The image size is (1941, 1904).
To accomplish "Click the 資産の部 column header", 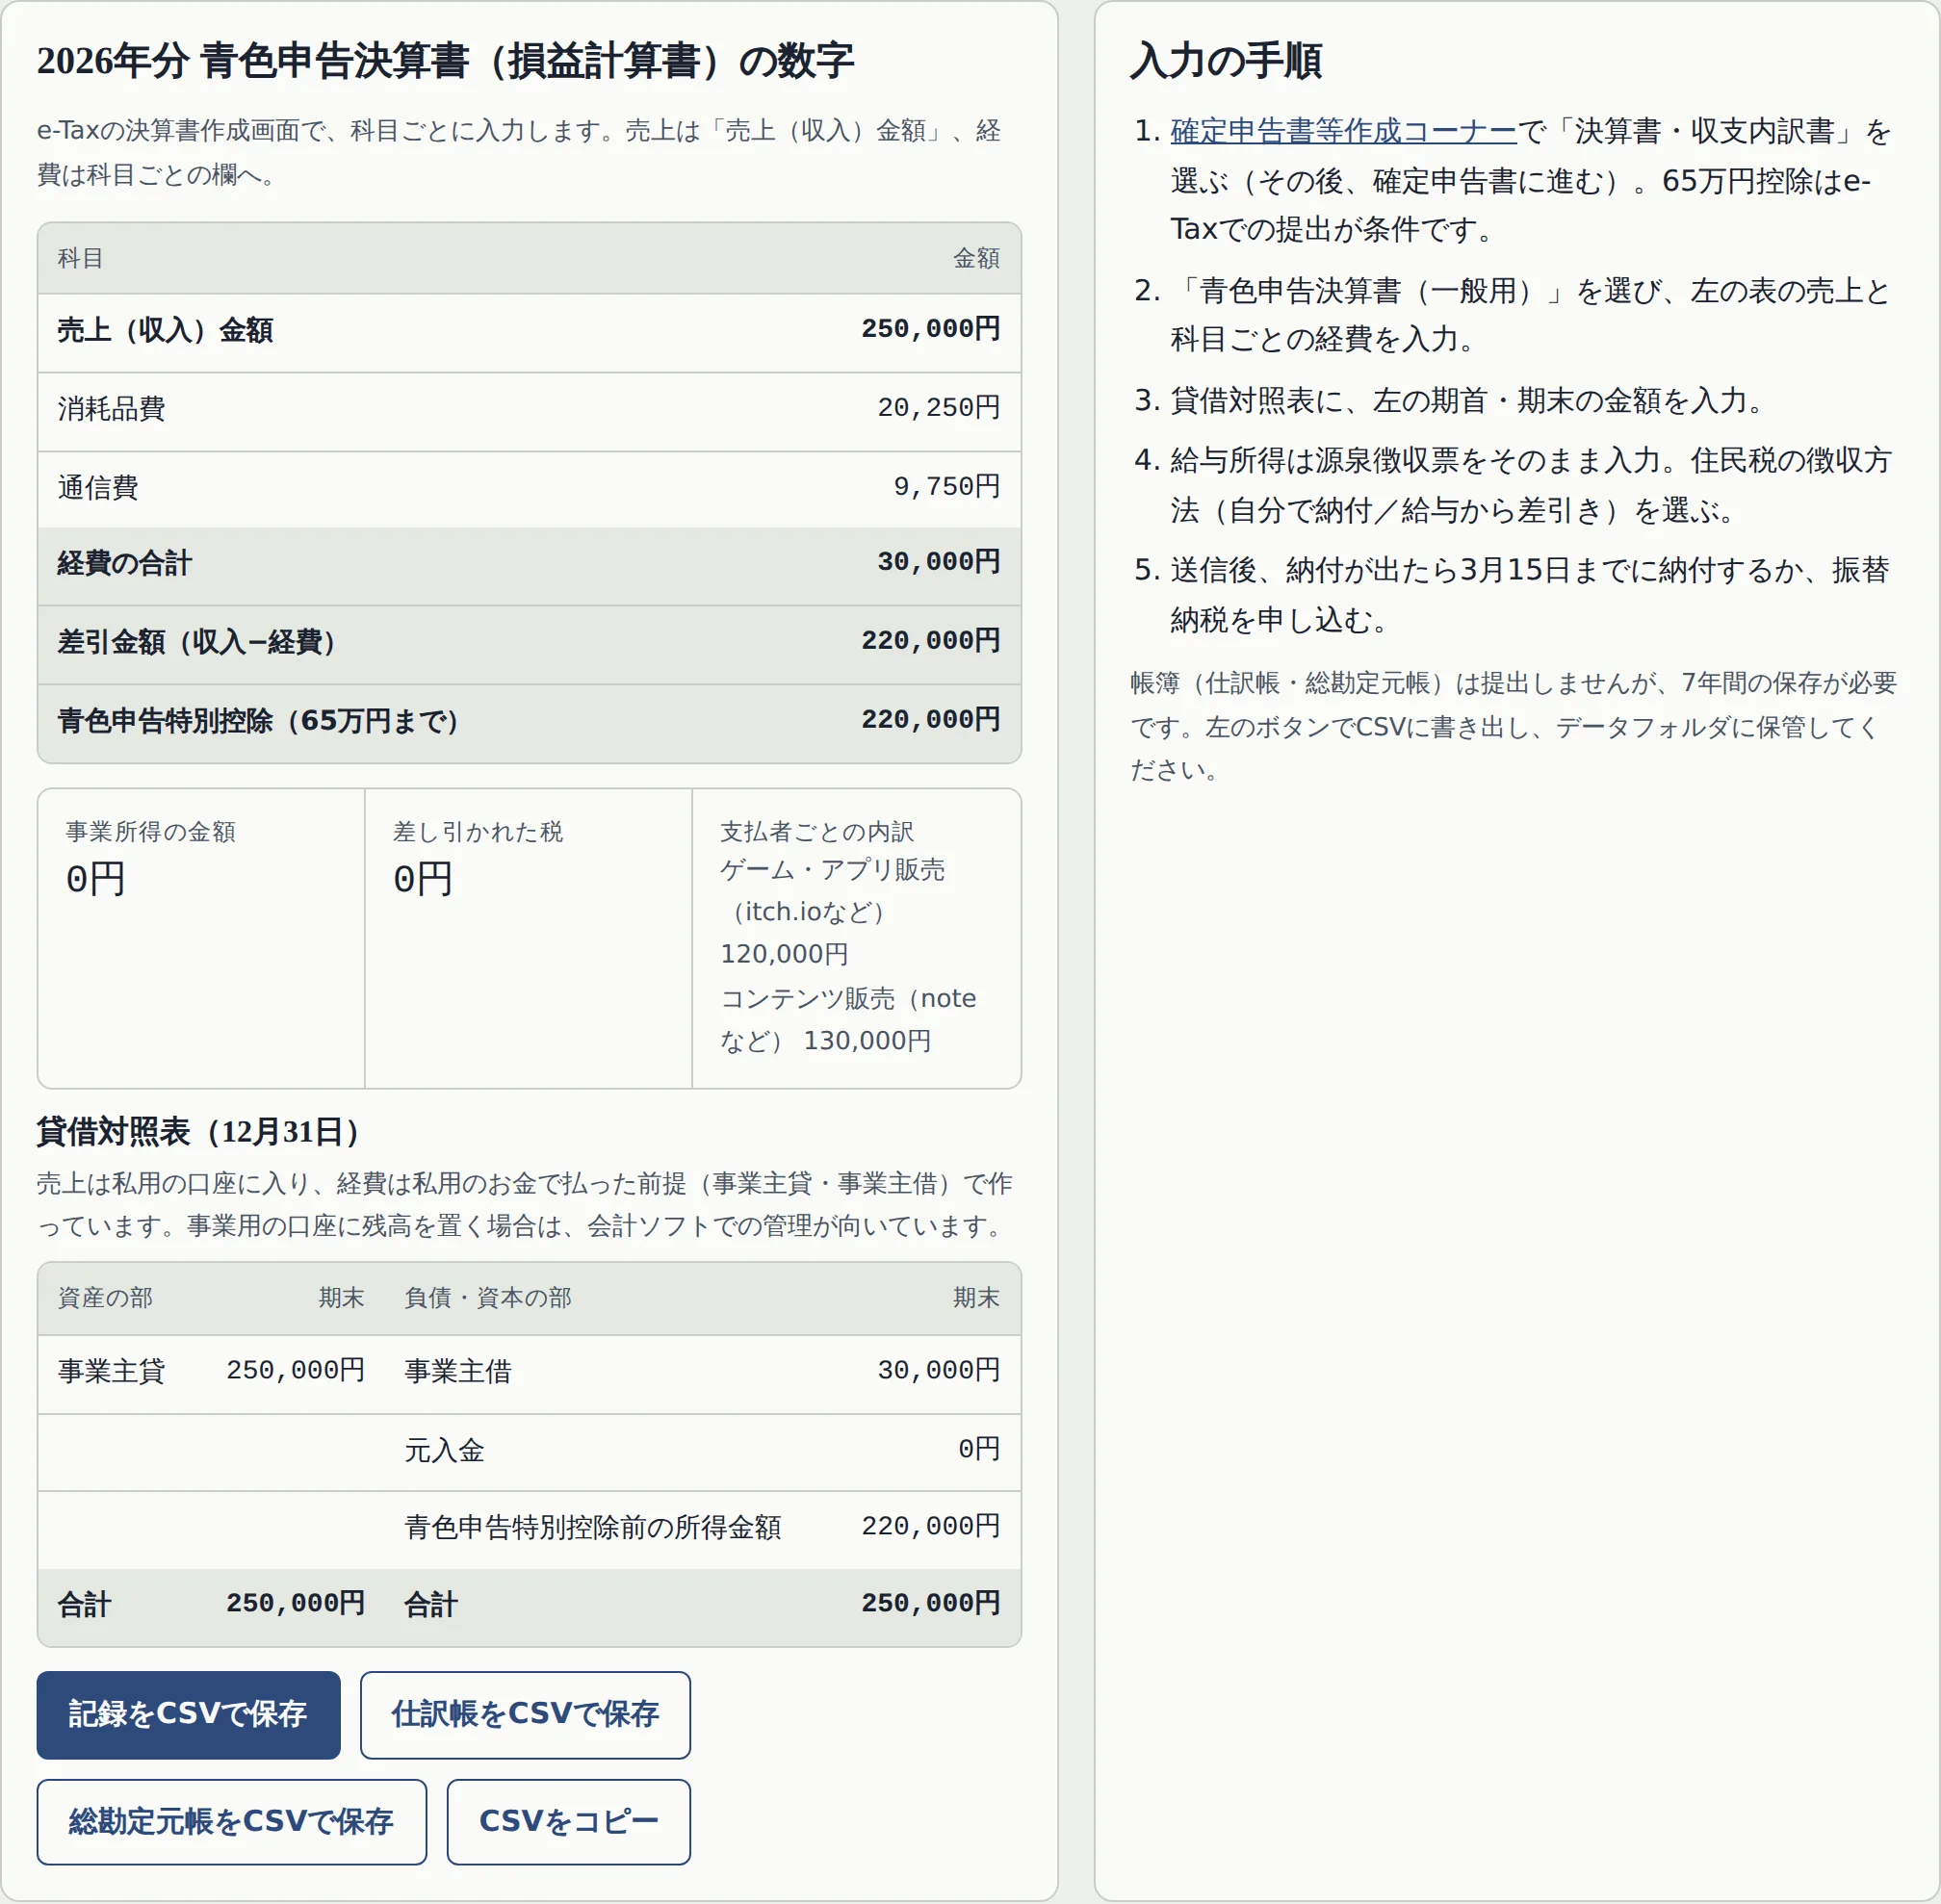I will point(105,1298).
